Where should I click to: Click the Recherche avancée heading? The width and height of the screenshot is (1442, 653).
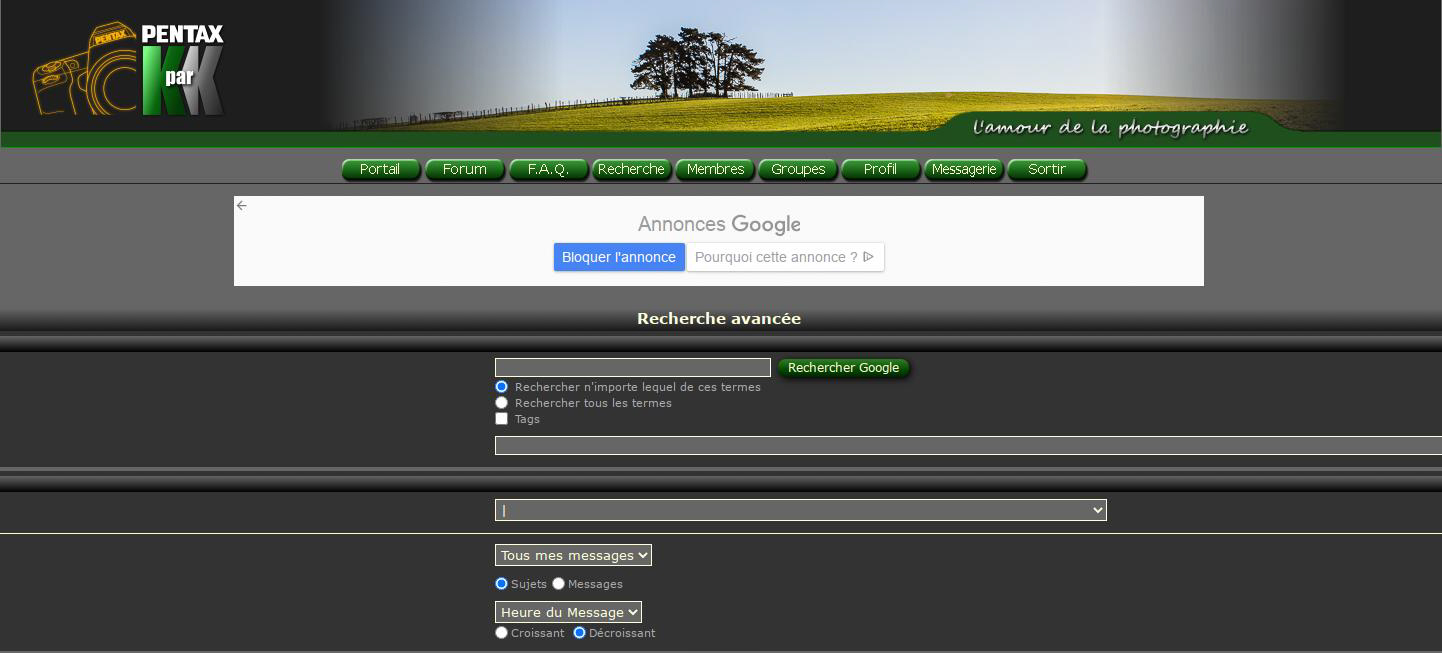coord(719,319)
